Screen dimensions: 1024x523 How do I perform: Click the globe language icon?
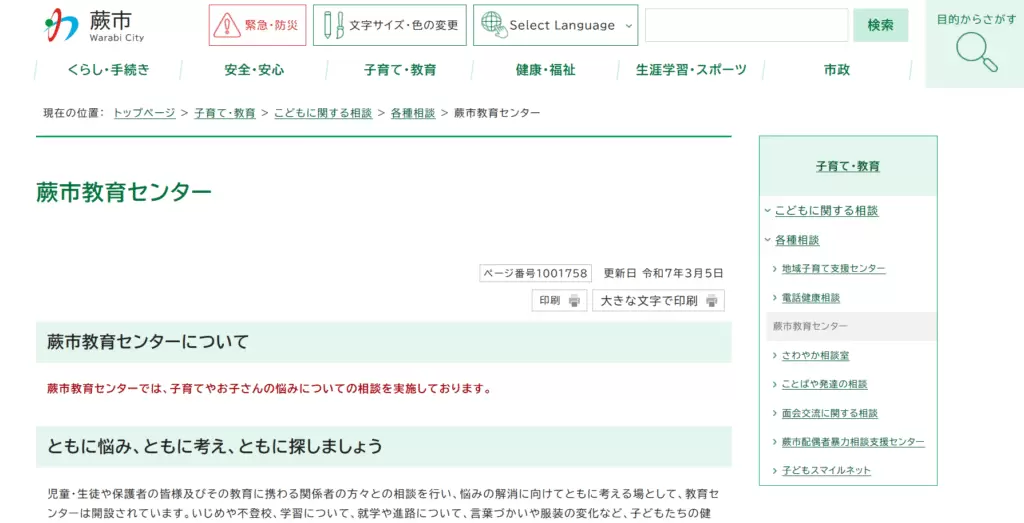point(494,25)
